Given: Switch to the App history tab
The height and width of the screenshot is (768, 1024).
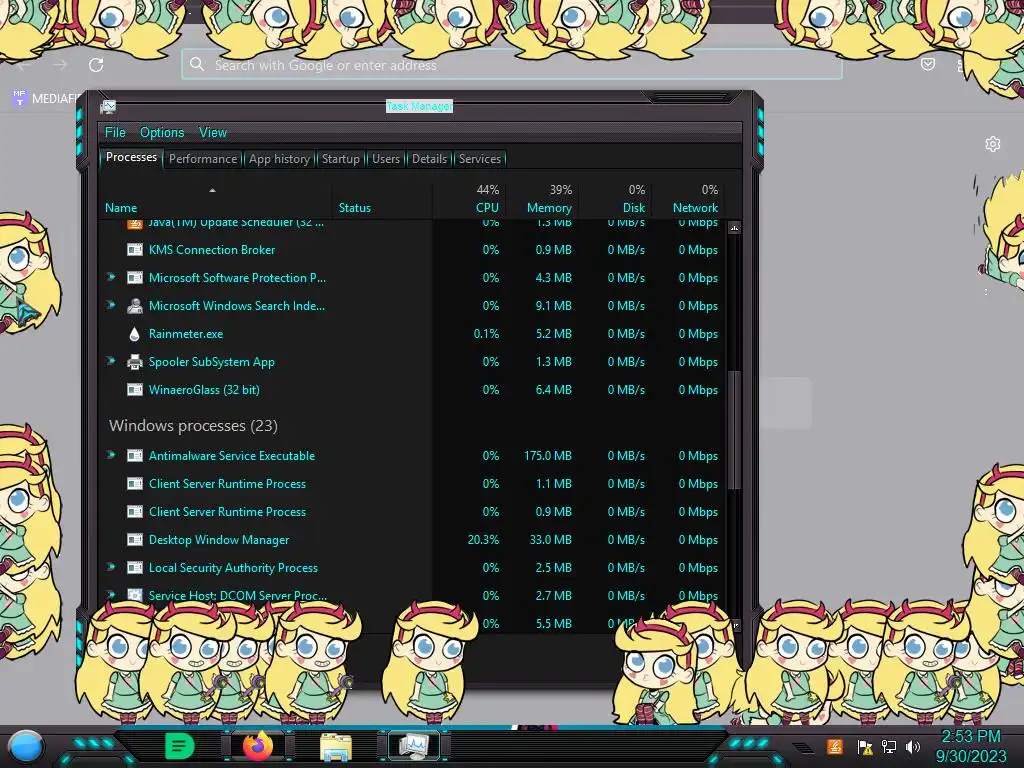Looking at the screenshot, I should (x=279, y=159).
